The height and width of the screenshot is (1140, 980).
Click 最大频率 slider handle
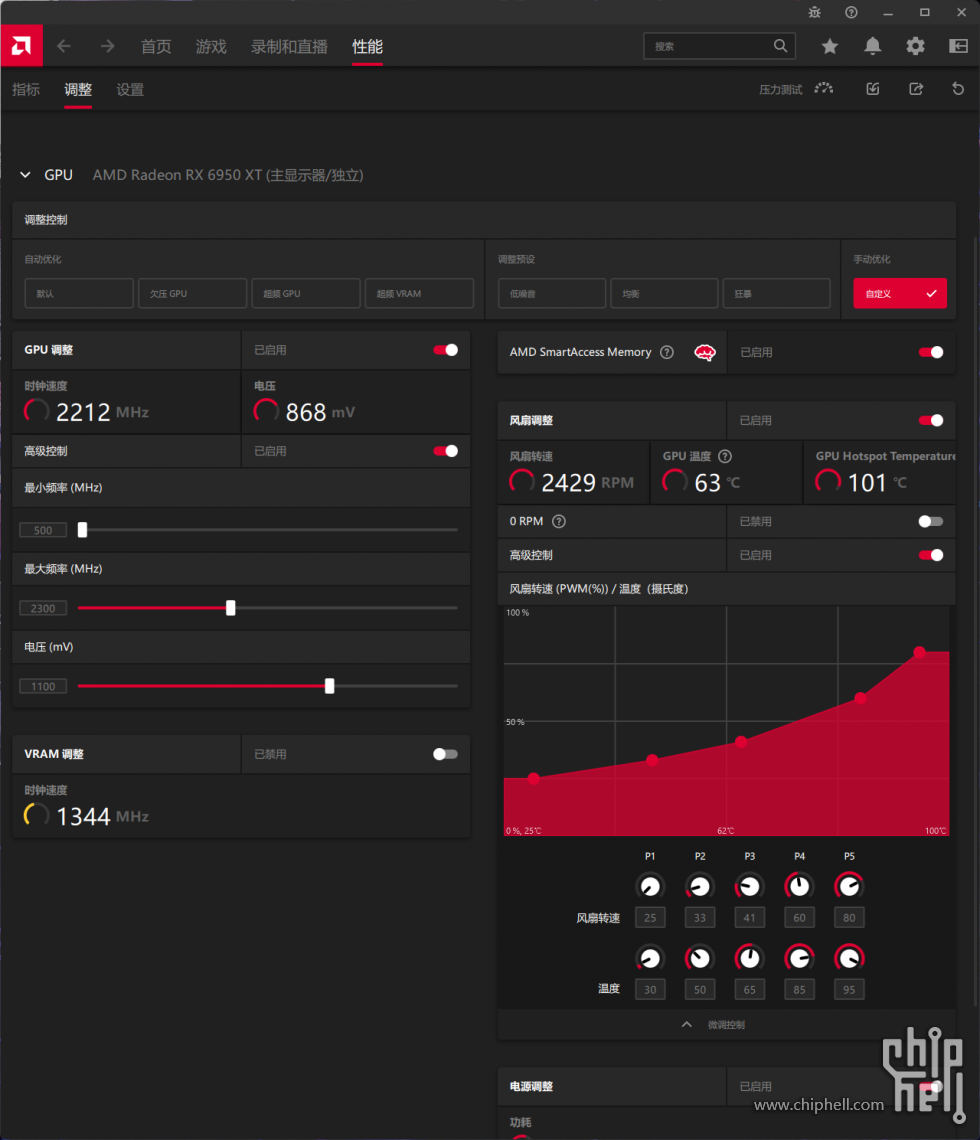(230, 608)
